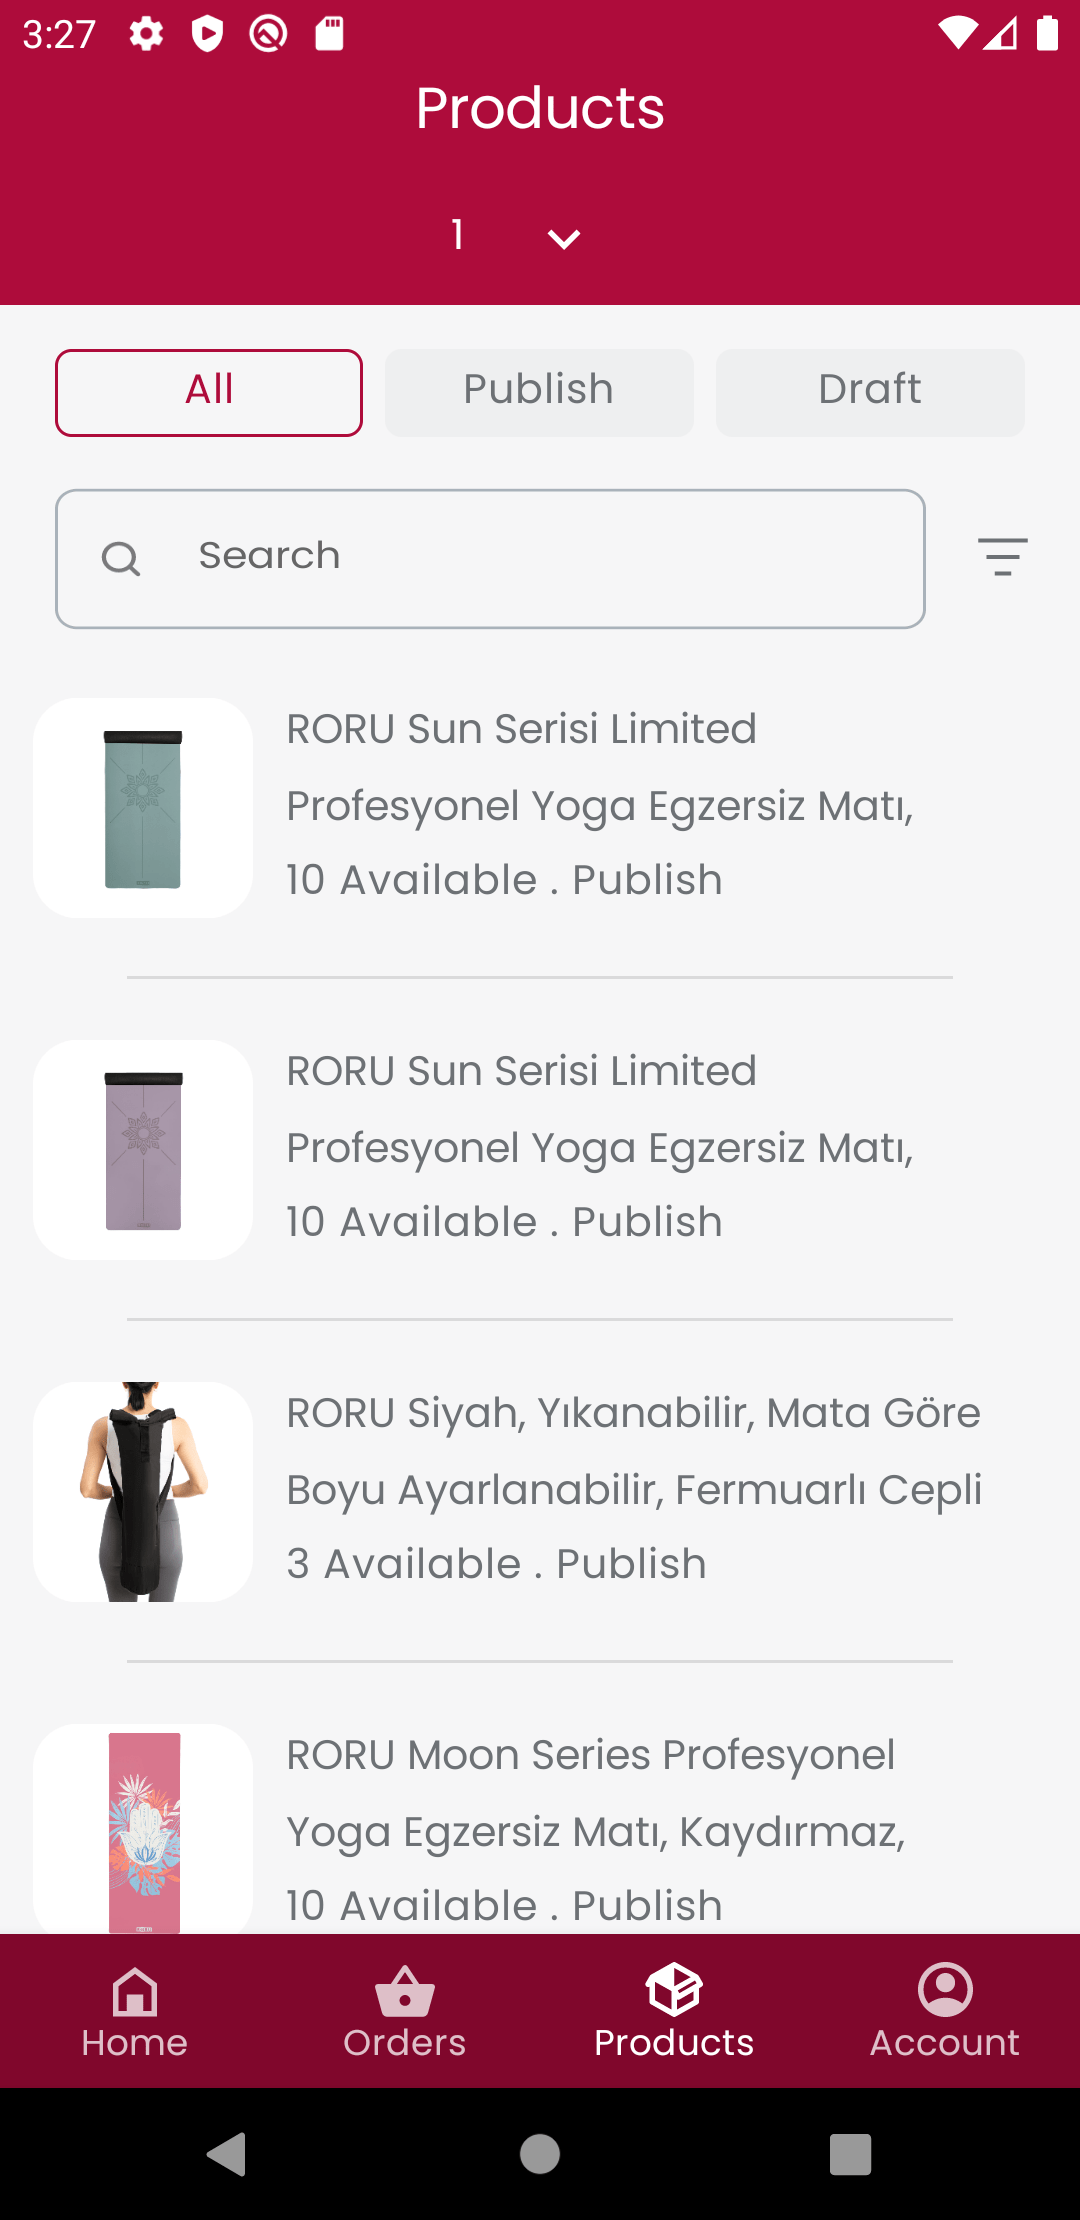Tap the search magnifier icon
The height and width of the screenshot is (2220, 1080).
(122, 558)
